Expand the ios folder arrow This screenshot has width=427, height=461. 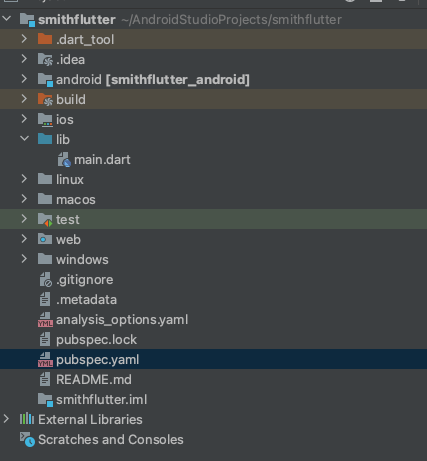click(24, 119)
